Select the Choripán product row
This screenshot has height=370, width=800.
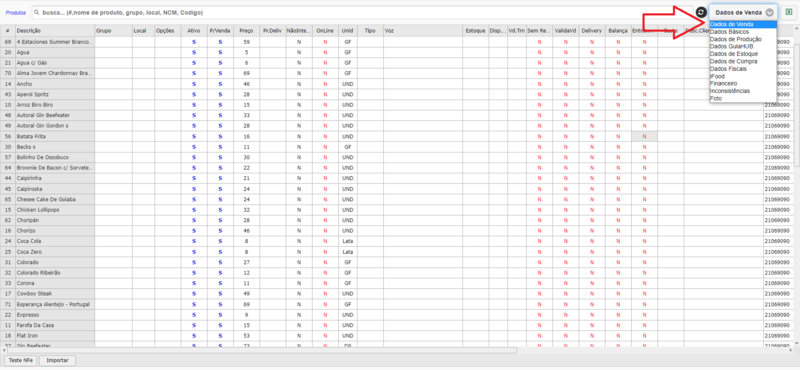point(55,220)
